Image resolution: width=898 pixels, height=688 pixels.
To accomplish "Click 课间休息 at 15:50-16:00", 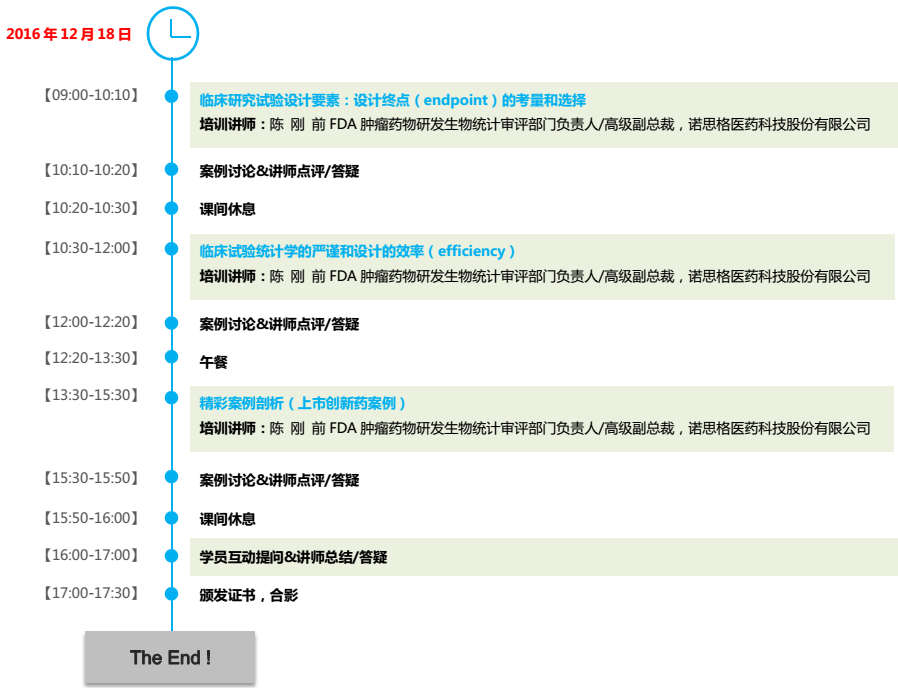I will (x=227, y=519).
